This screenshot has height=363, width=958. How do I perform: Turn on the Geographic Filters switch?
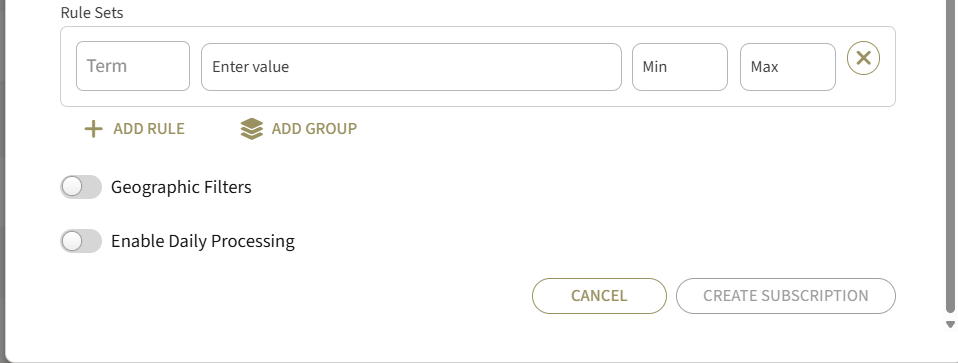[x=81, y=187]
